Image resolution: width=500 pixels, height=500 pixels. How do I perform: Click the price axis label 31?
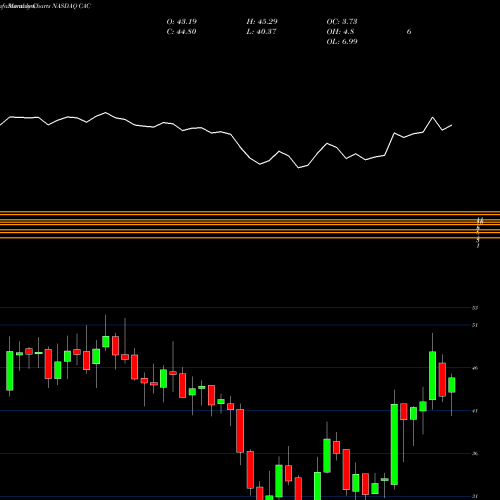point(475,496)
